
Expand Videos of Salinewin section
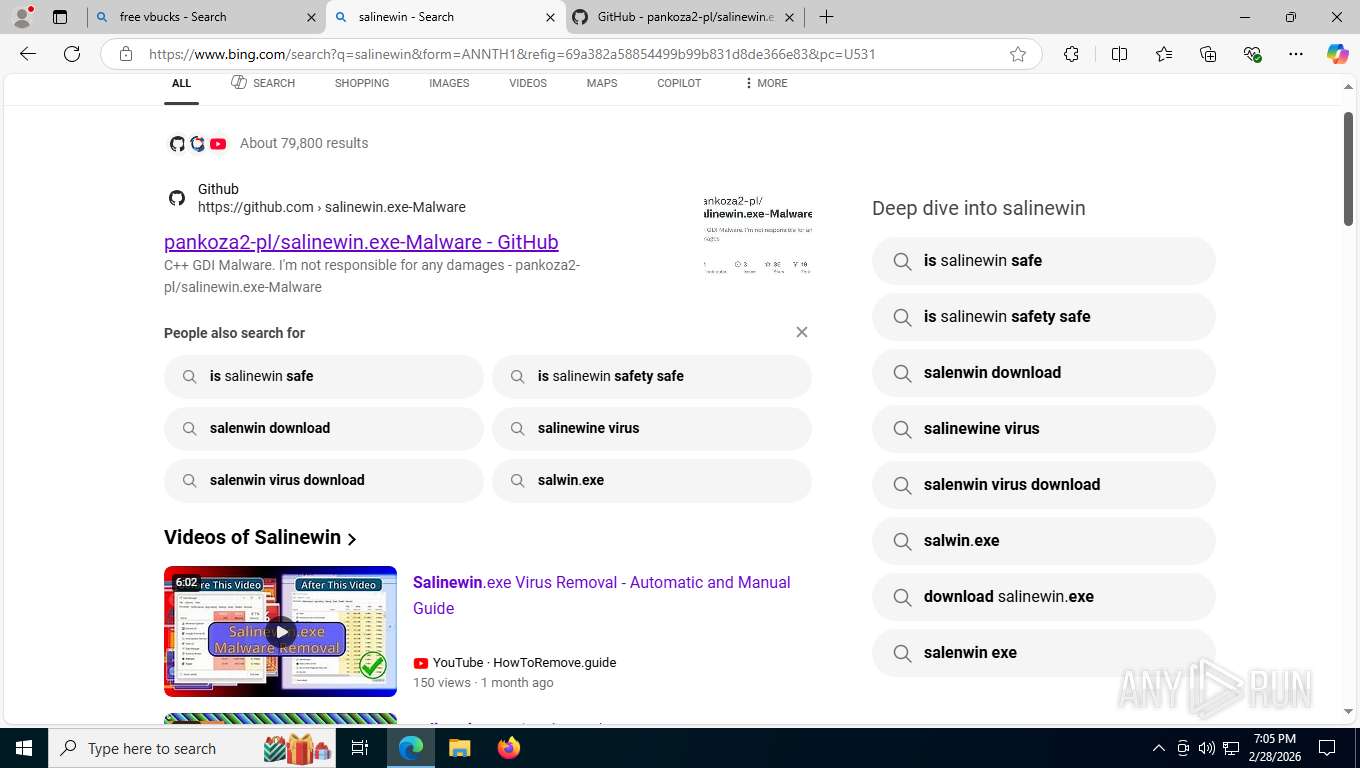(260, 537)
